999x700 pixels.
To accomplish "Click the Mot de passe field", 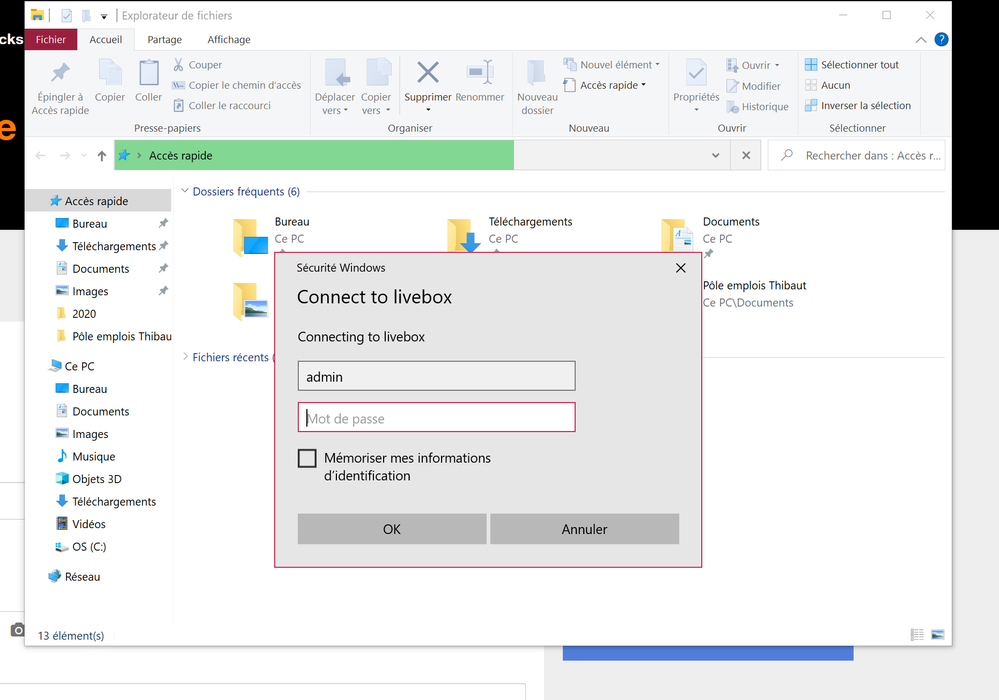I will coord(437,418).
